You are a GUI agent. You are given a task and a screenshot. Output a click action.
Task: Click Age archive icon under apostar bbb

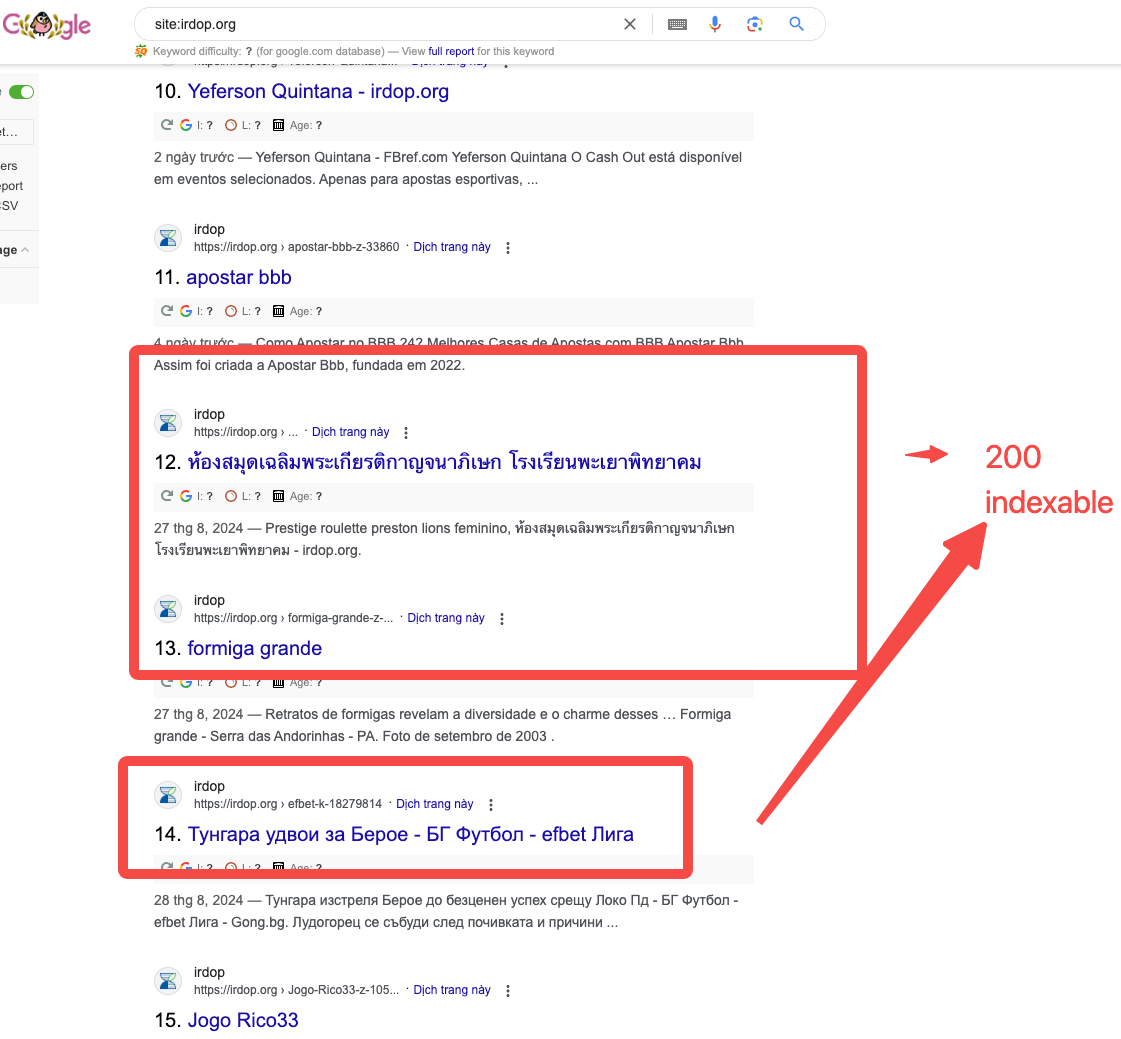[278, 311]
